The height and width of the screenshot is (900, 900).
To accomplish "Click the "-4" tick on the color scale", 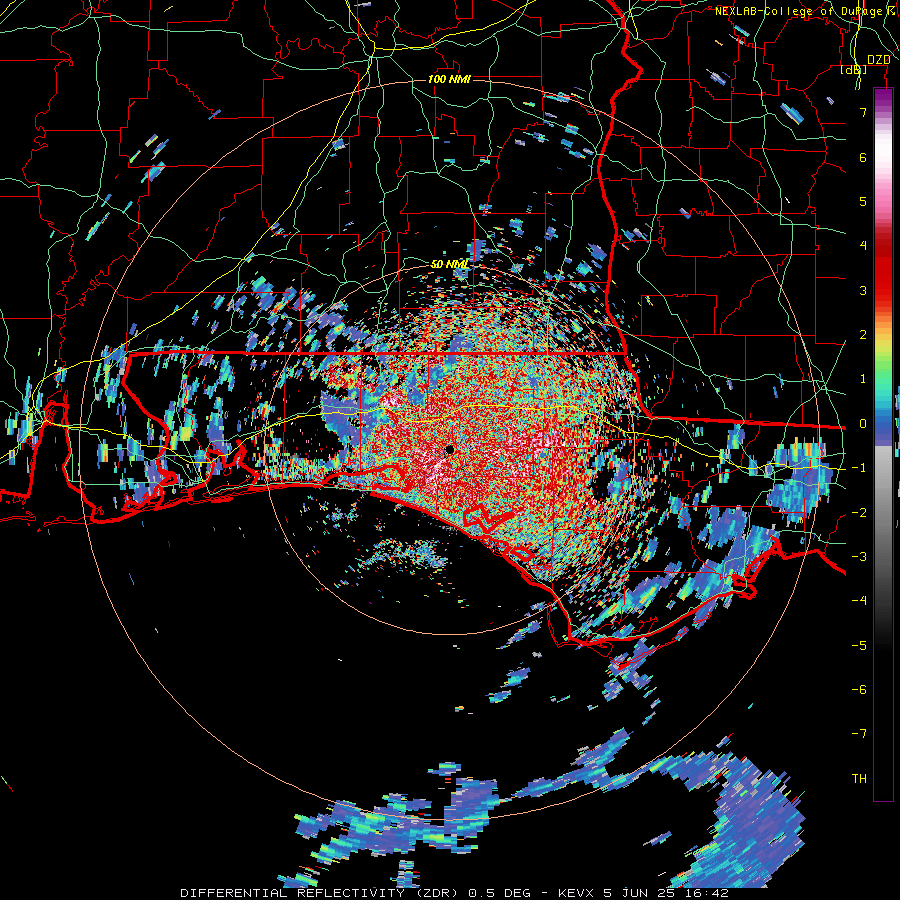I will [859, 601].
